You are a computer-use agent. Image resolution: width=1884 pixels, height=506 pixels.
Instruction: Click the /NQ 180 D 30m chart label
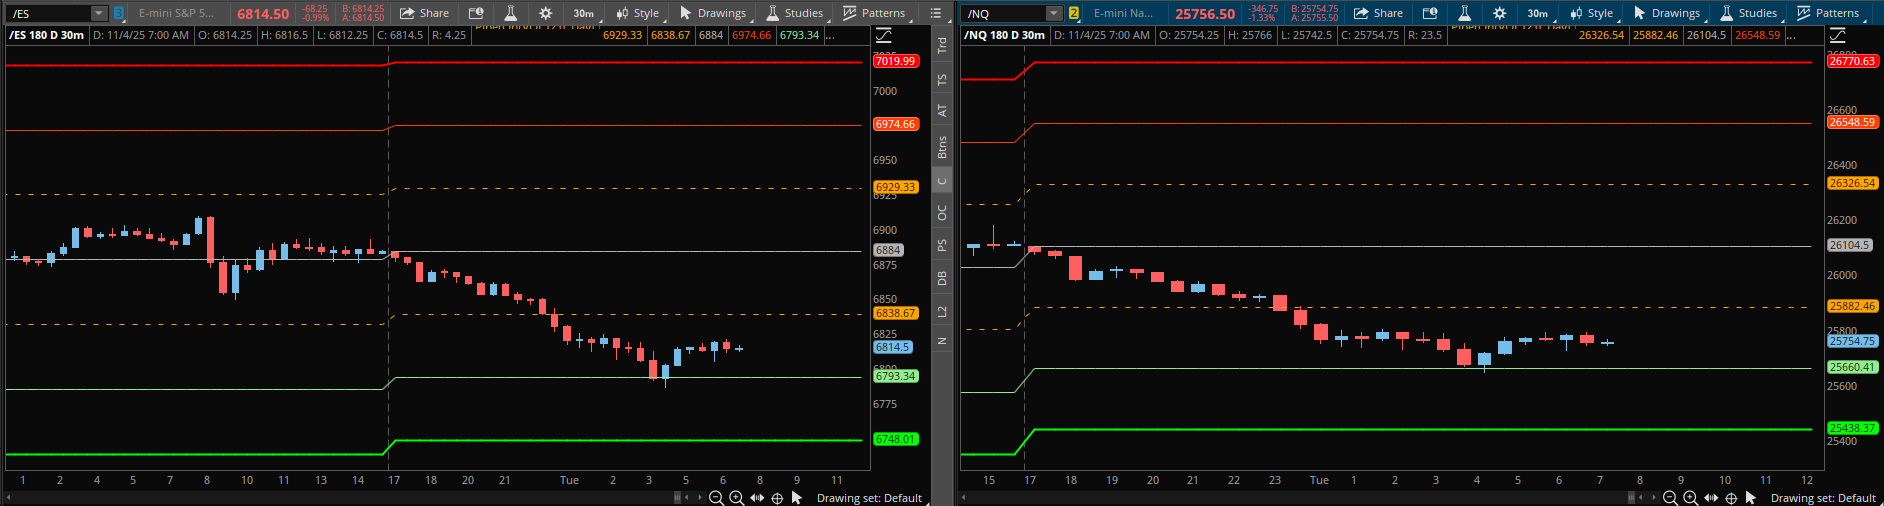coord(1004,35)
